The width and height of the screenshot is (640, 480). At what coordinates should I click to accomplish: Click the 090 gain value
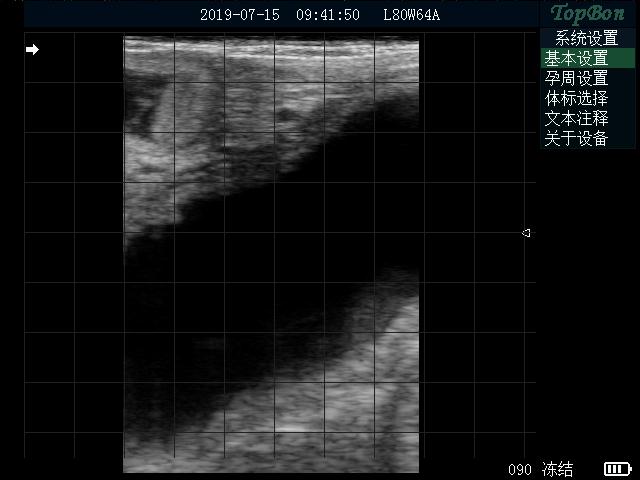click(x=519, y=469)
